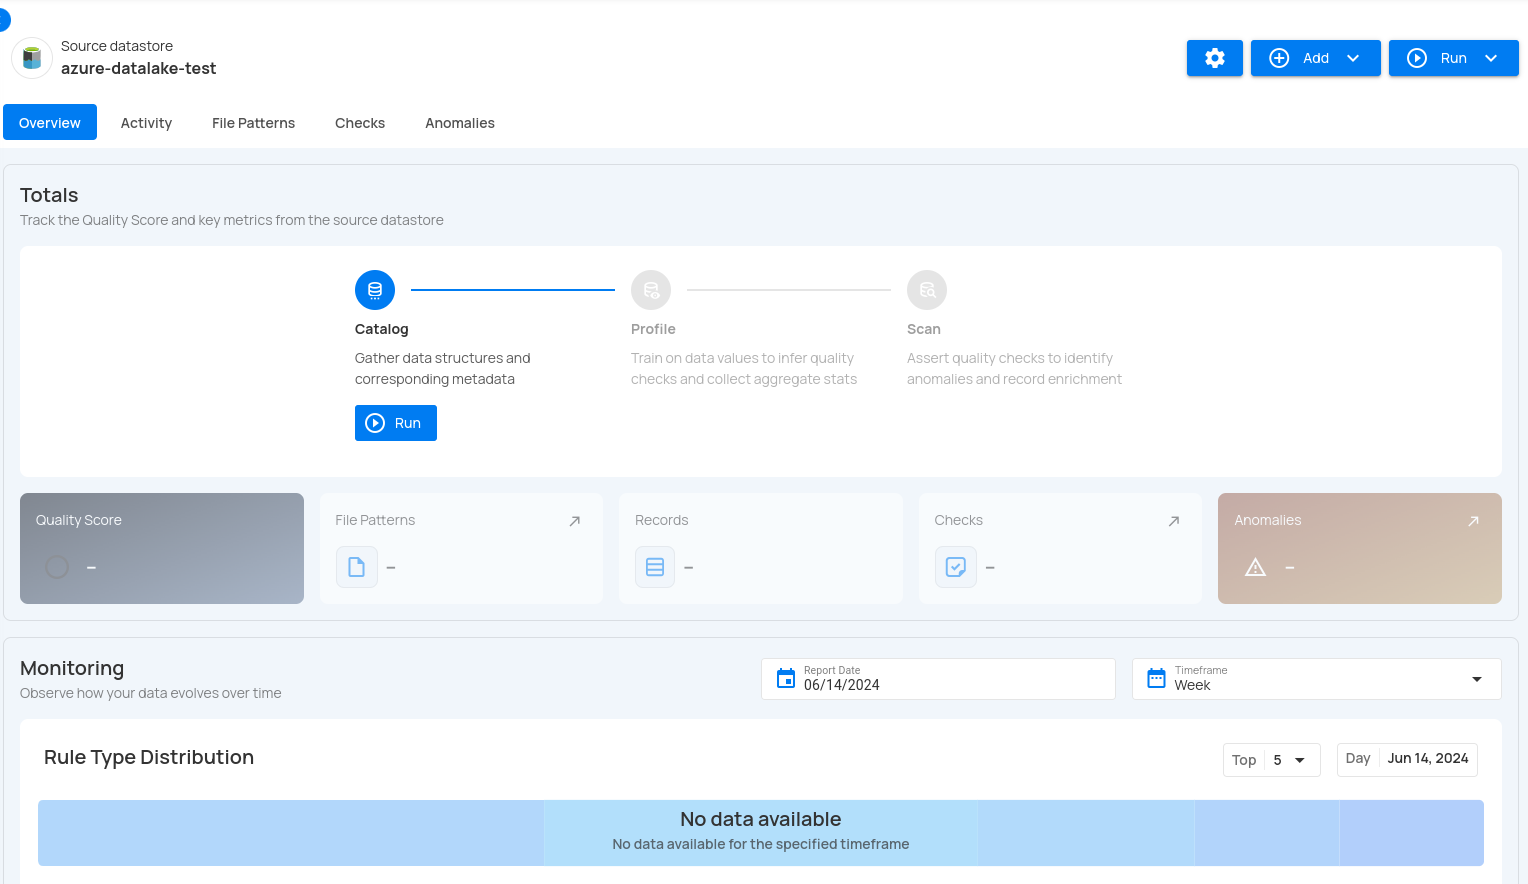Click the Checks checkmark icon
Viewport: 1528px width, 884px height.
point(956,567)
